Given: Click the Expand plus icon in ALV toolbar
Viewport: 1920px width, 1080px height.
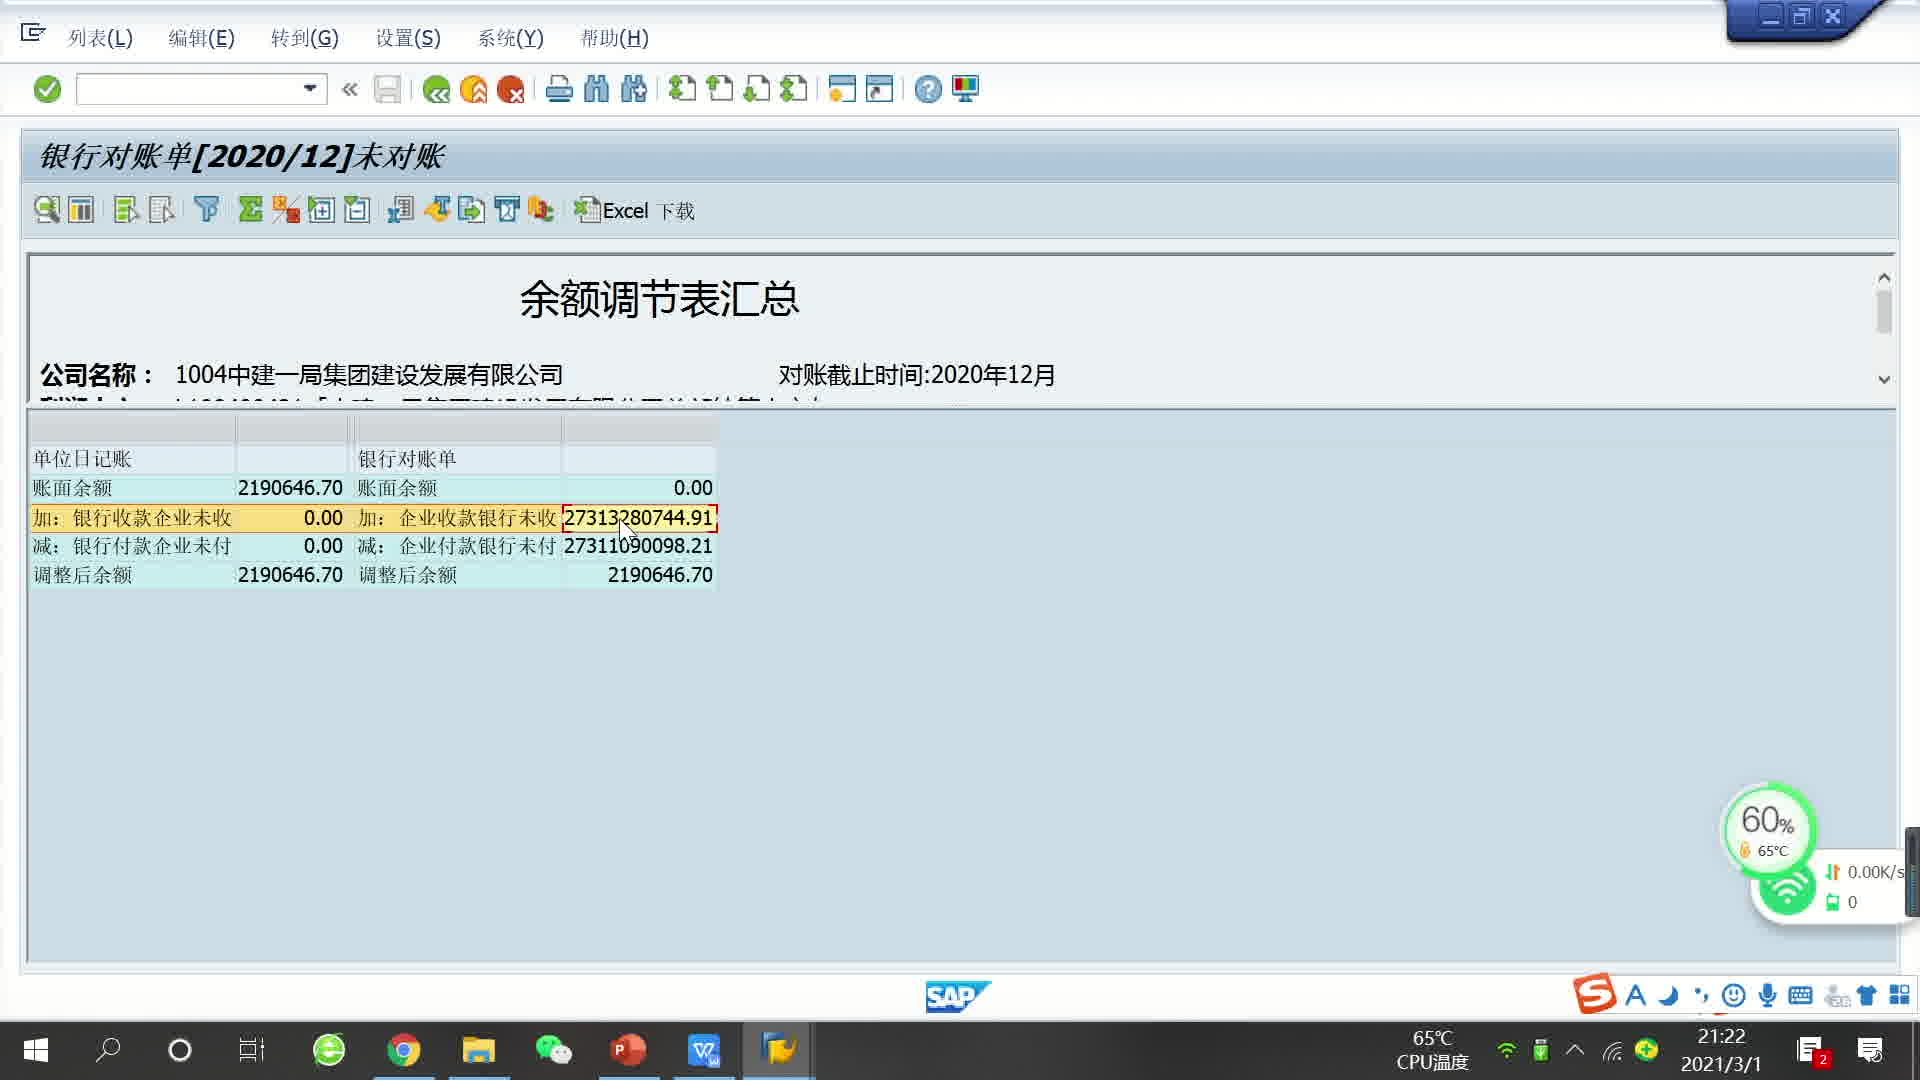Looking at the screenshot, I should [x=321, y=210].
